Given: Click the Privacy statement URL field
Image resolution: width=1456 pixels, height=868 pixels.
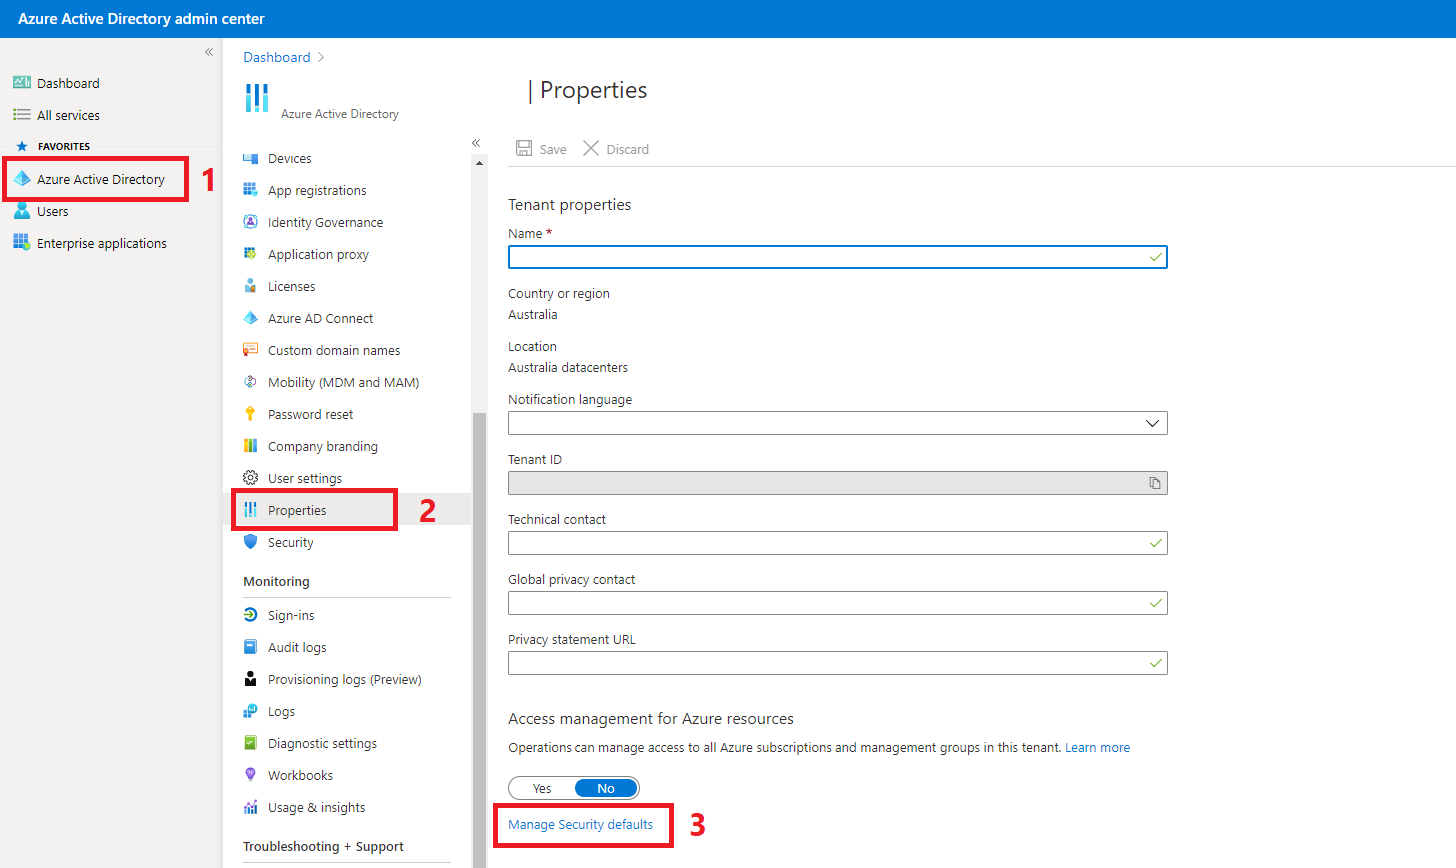Looking at the screenshot, I should click(x=838, y=663).
